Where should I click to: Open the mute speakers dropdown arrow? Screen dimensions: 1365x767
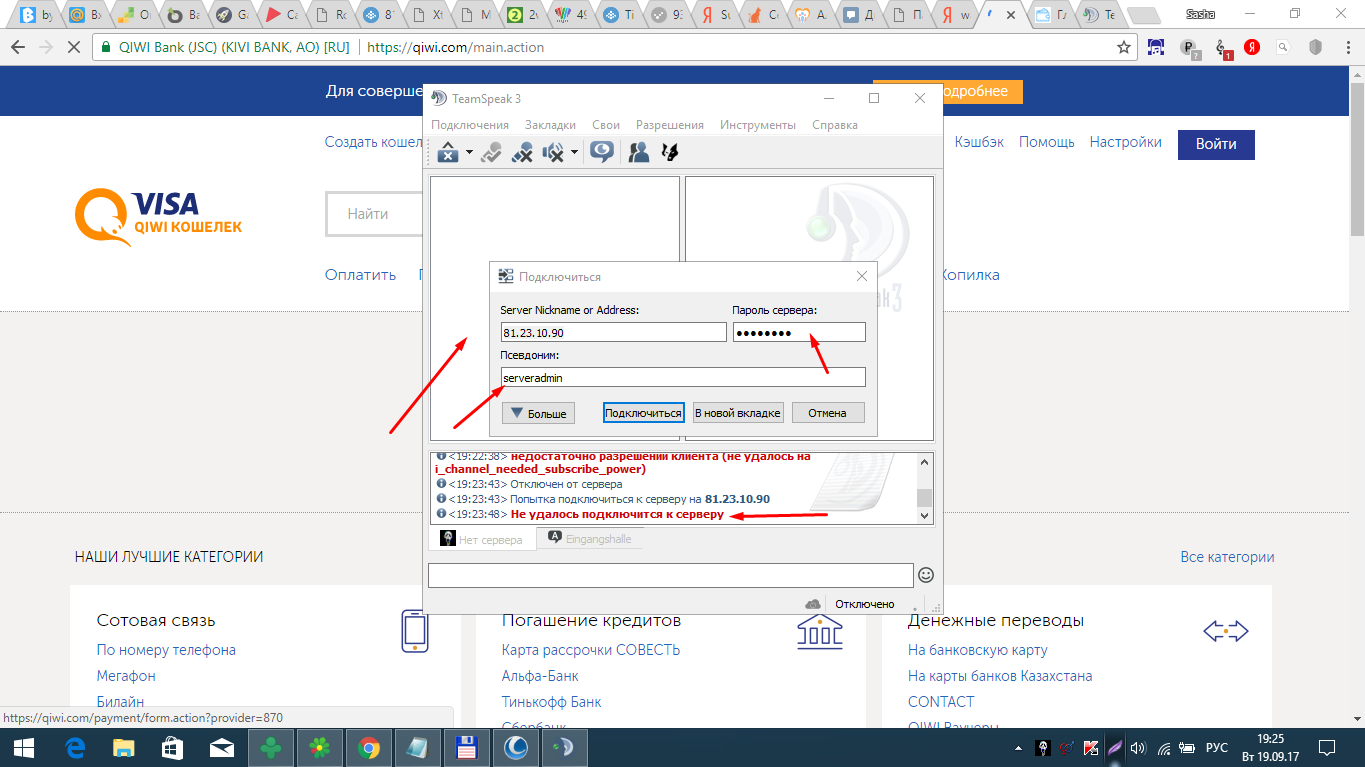[x=574, y=153]
